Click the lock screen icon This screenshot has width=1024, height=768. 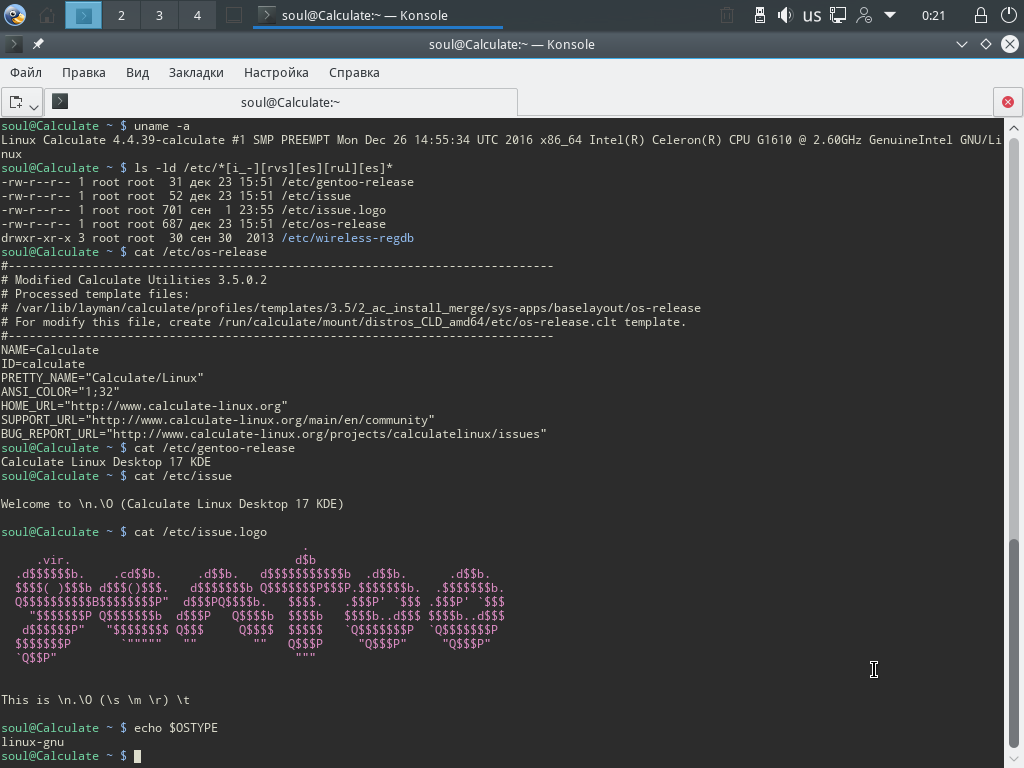pos(980,15)
